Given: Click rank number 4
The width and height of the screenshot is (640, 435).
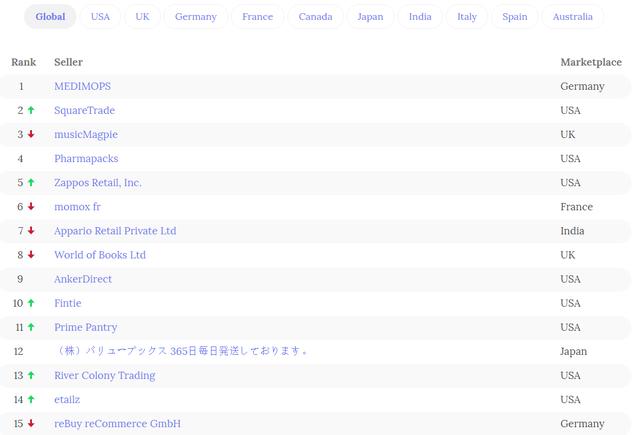Looking at the screenshot, I should [x=20, y=159].
